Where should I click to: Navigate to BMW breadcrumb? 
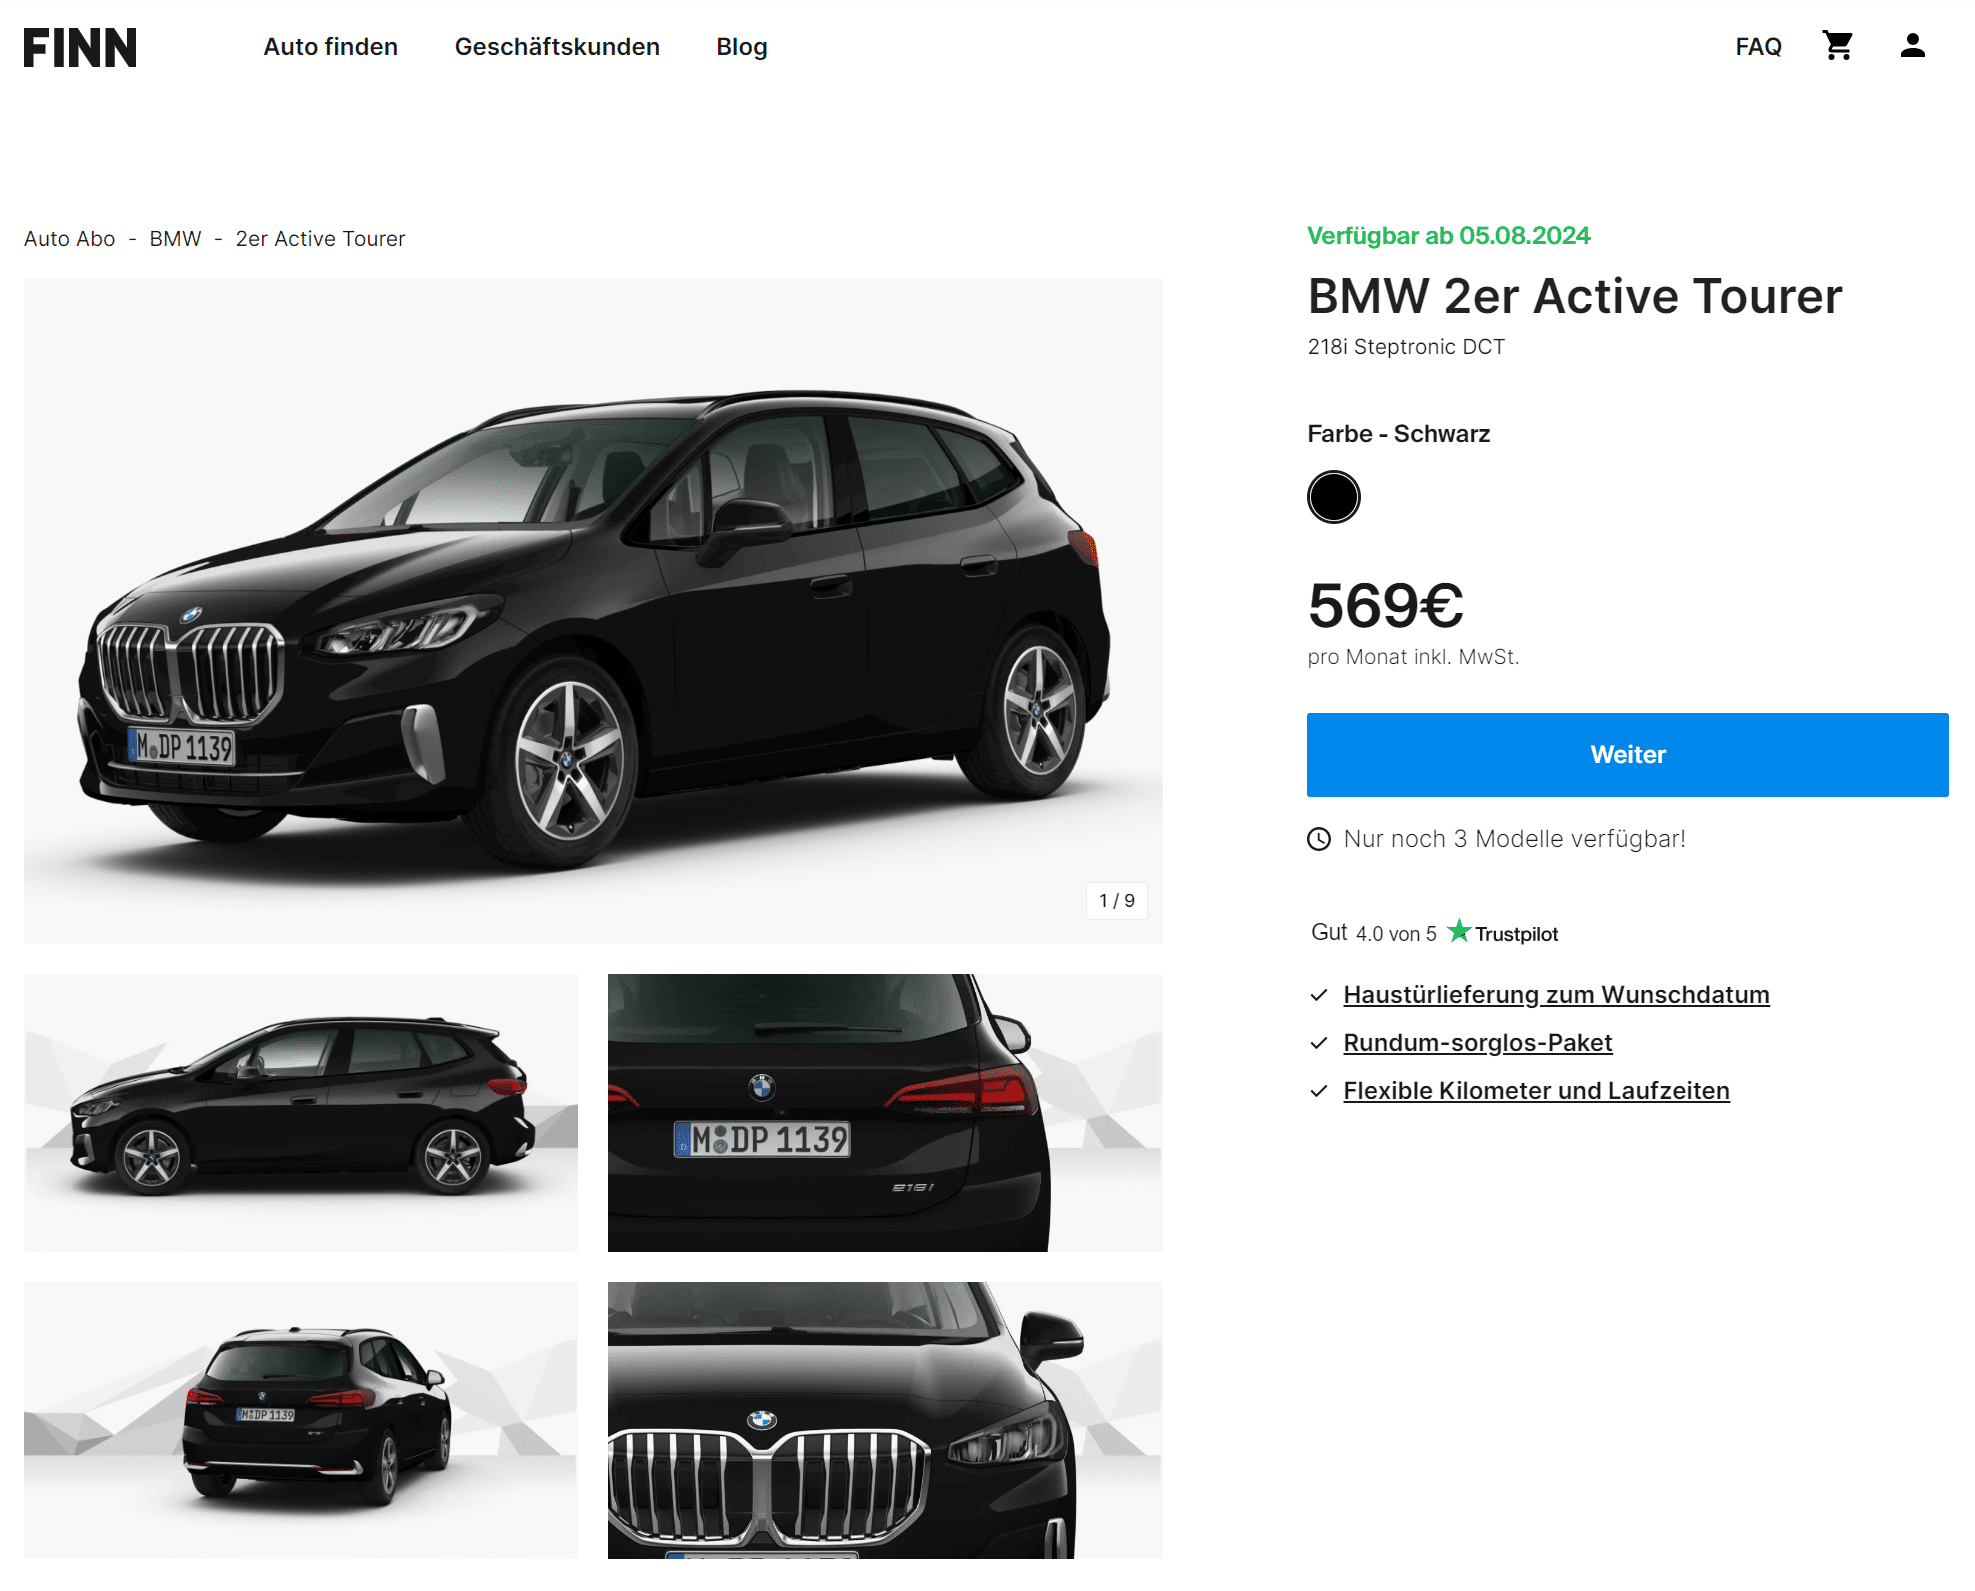(175, 239)
